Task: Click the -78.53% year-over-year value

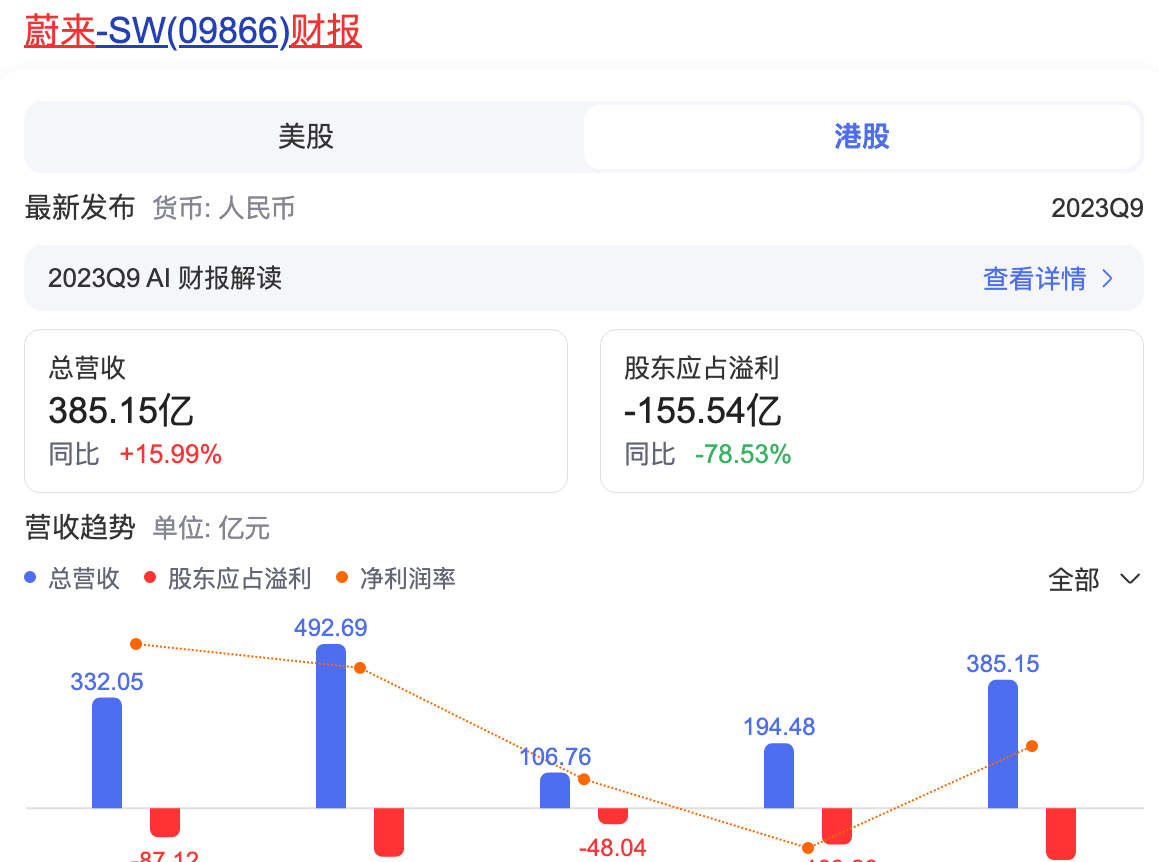Action: point(743,454)
